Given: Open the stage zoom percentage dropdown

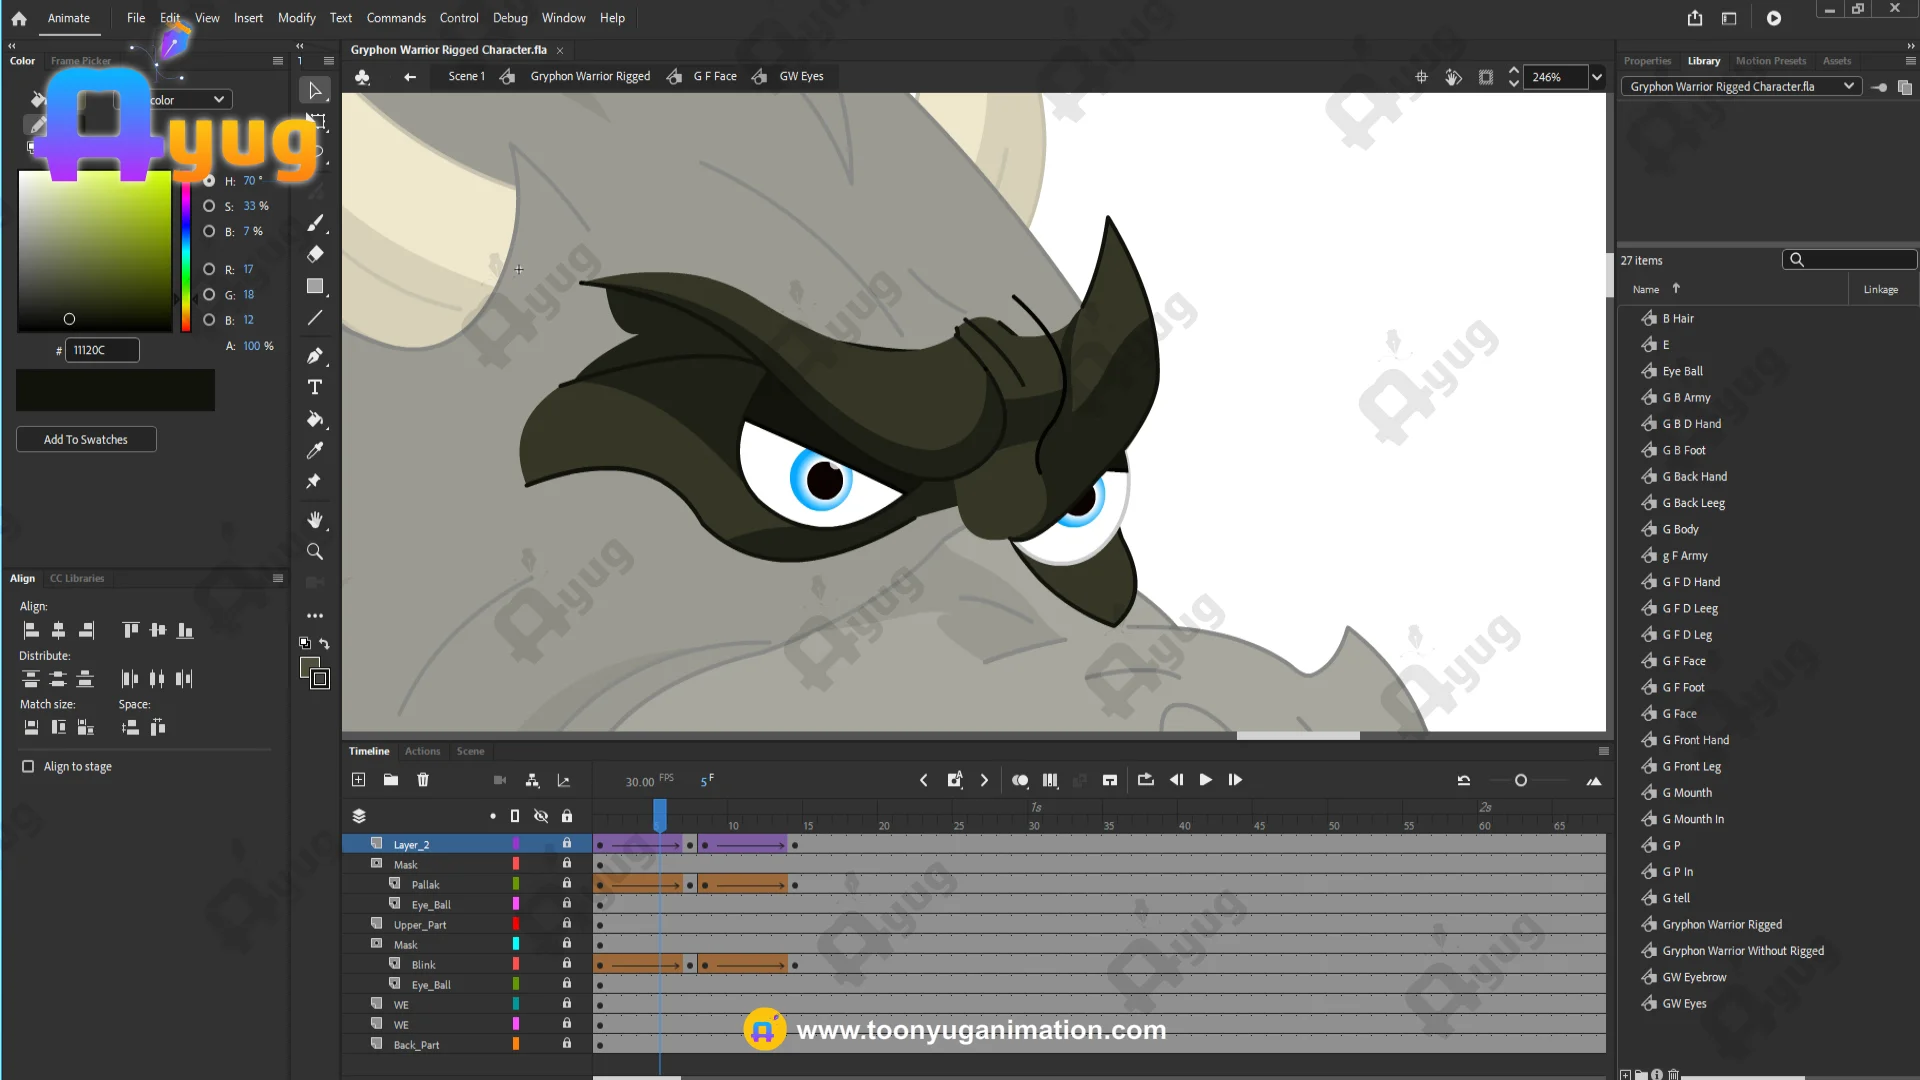Looking at the screenshot, I should pyautogui.click(x=1597, y=77).
